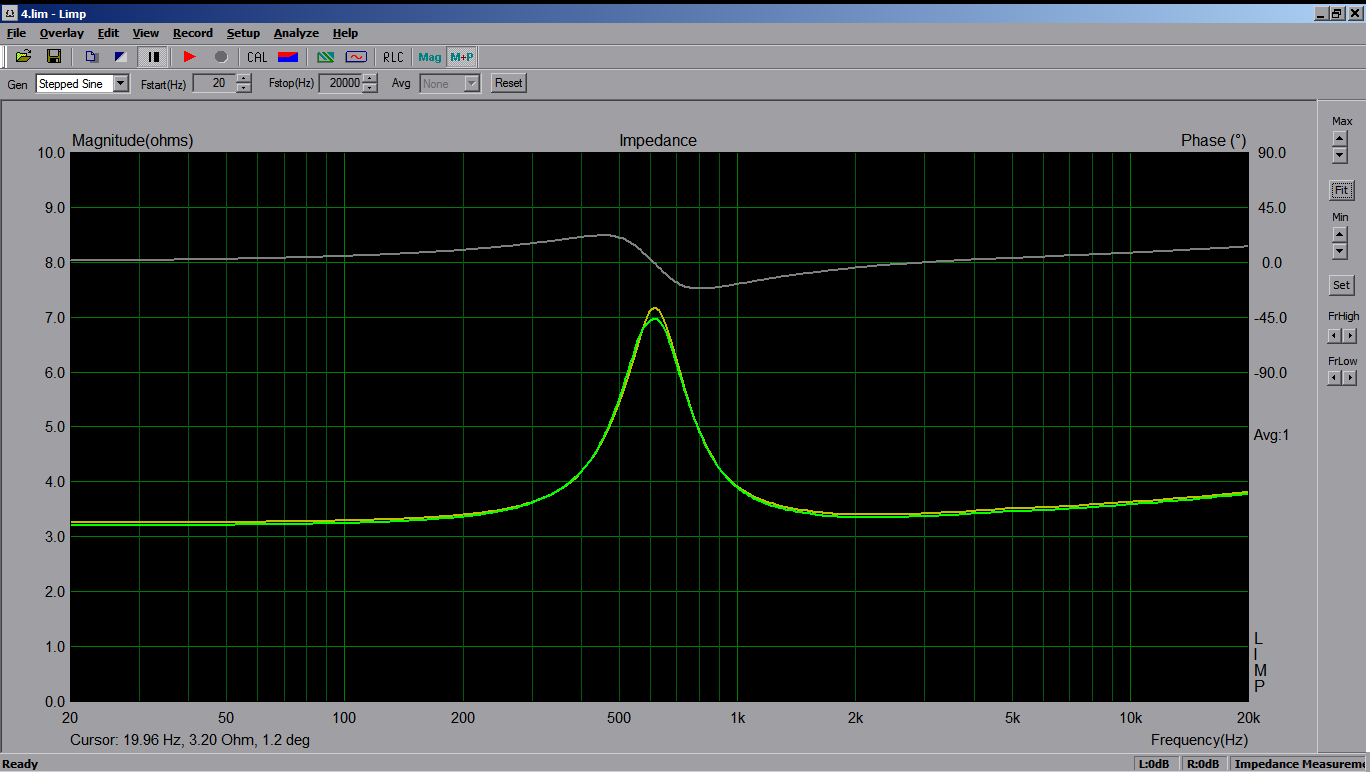Click the Set button
This screenshot has width=1370, height=772.
[x=1341, y=285]
